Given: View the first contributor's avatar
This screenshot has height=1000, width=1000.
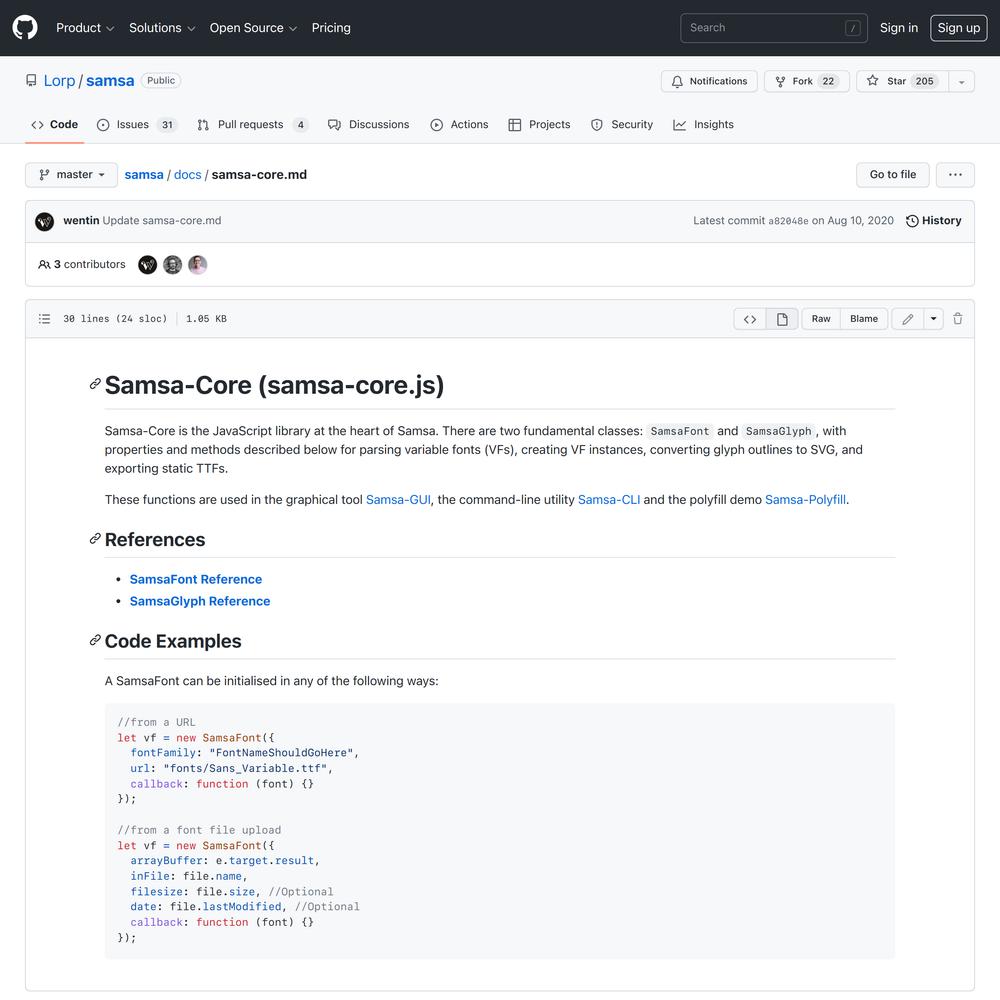Looking at the screenshot, I should point(147,265).
